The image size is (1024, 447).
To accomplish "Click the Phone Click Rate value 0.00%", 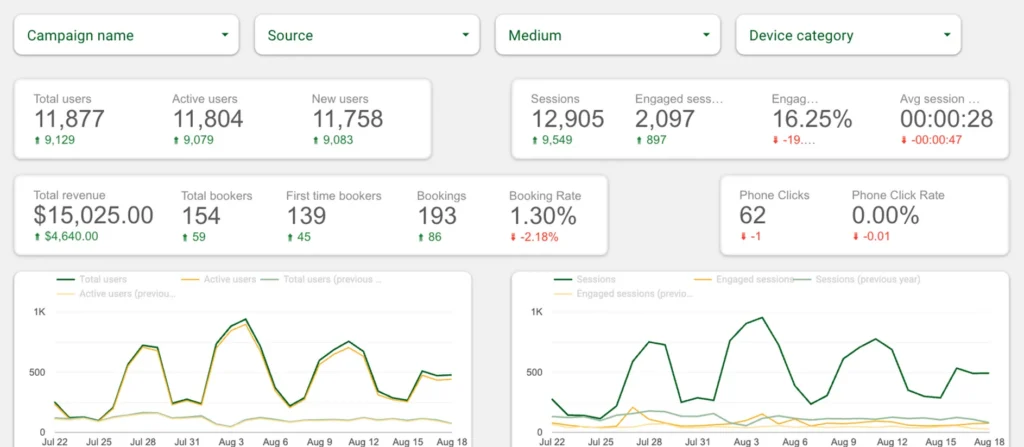I will coord(886,215).
